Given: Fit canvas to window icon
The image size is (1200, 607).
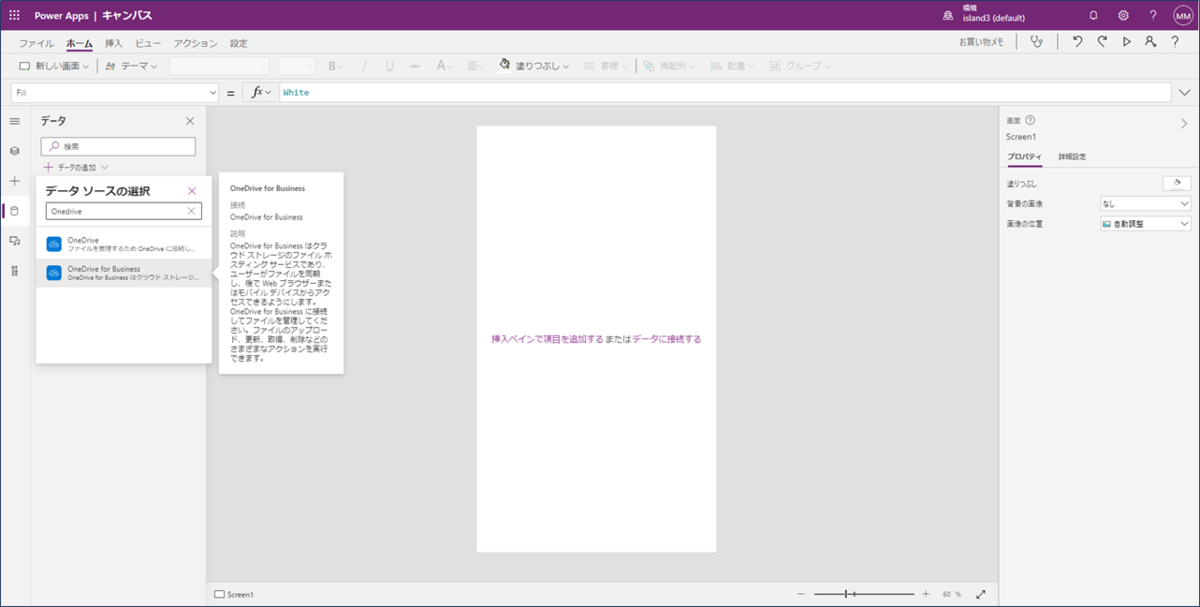Looking at the screenshot, I should click(x=980, y=594).
